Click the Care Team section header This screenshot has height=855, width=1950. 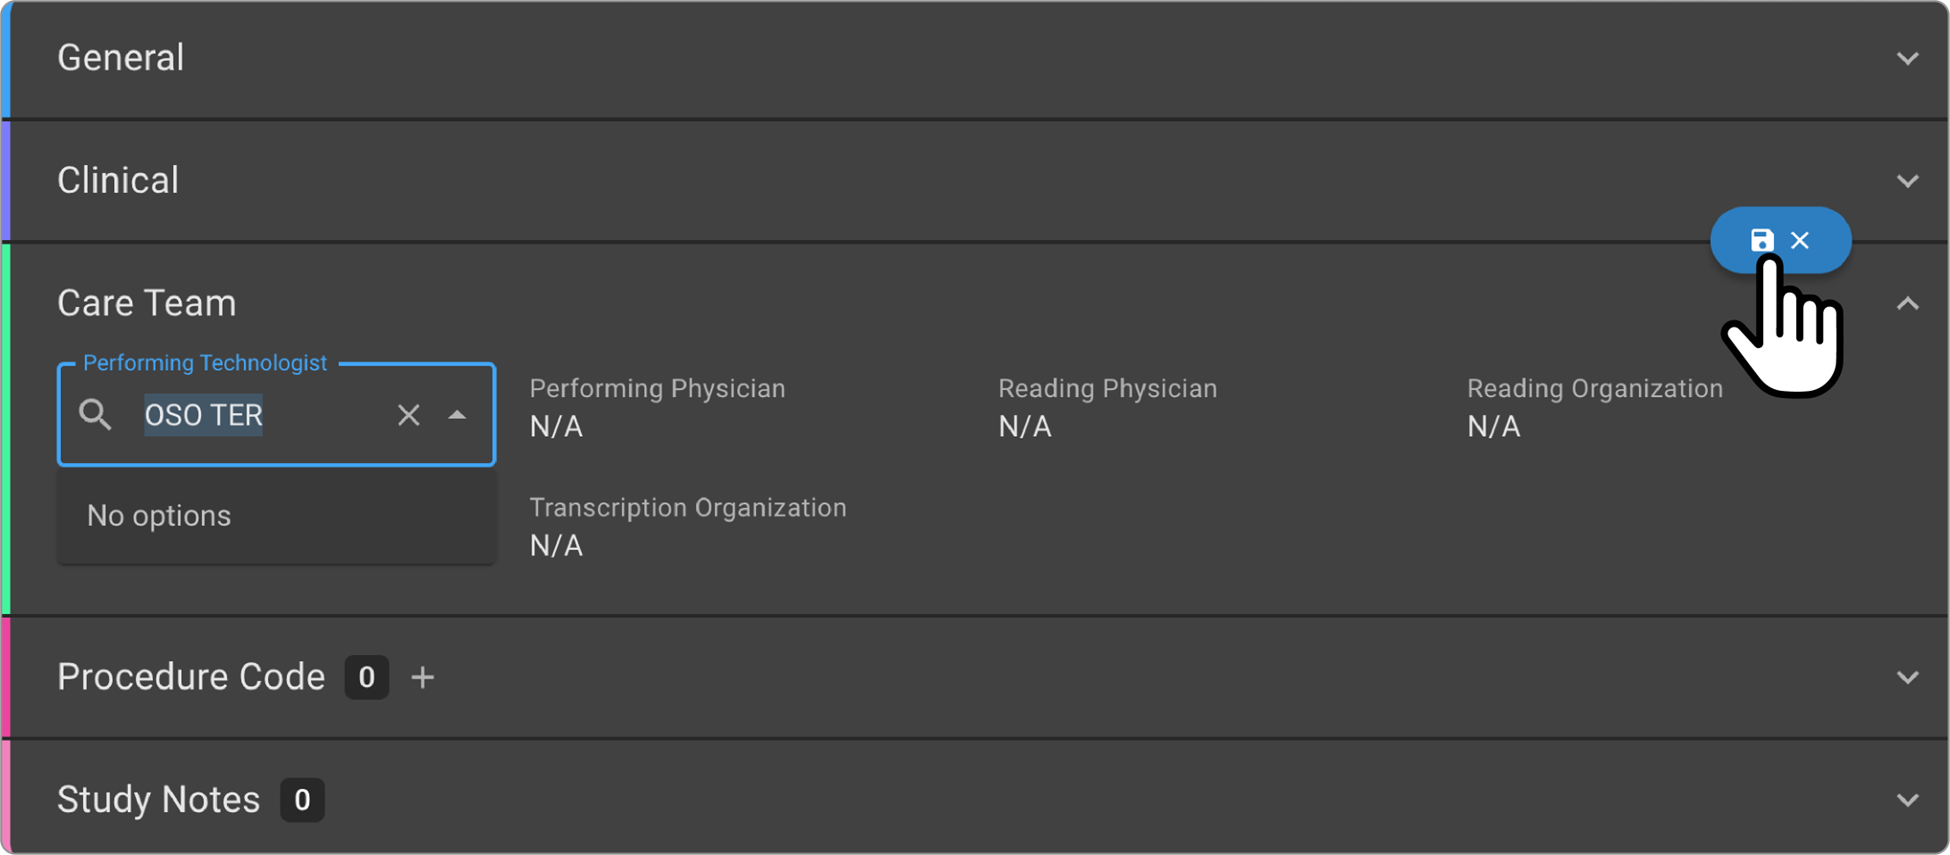click(147, 303)
